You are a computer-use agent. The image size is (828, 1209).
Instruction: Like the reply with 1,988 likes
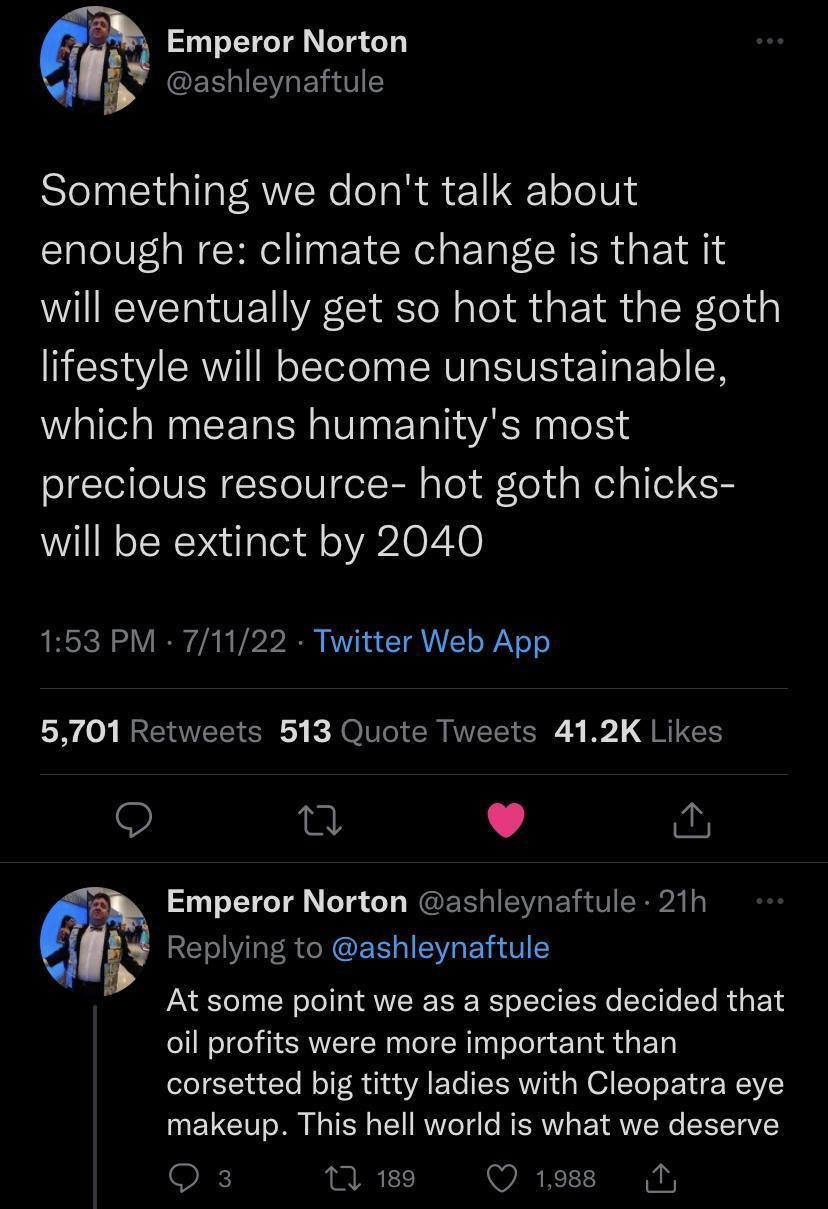point(504,1179)
